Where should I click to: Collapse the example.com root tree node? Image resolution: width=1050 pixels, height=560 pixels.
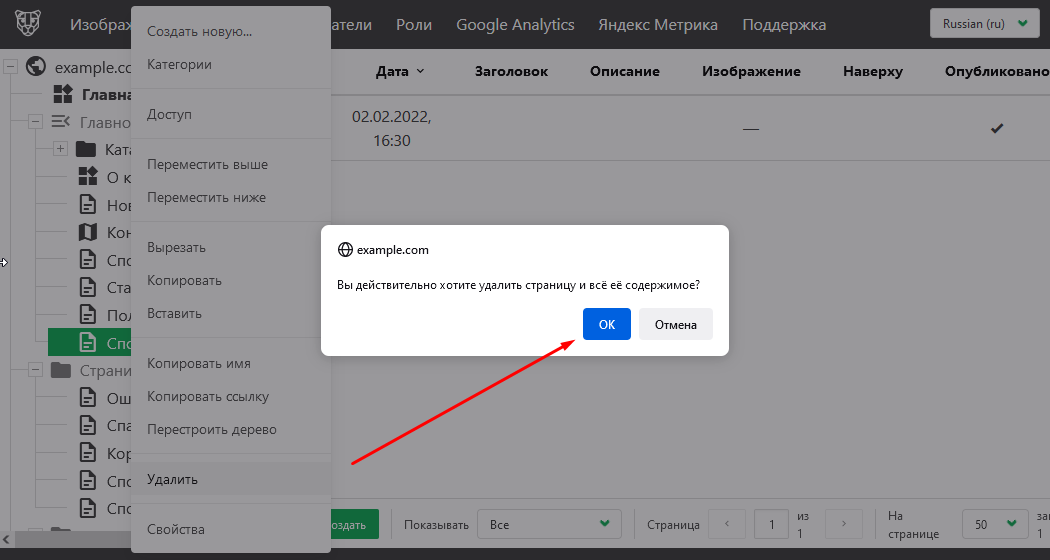(x=11, y=67)
